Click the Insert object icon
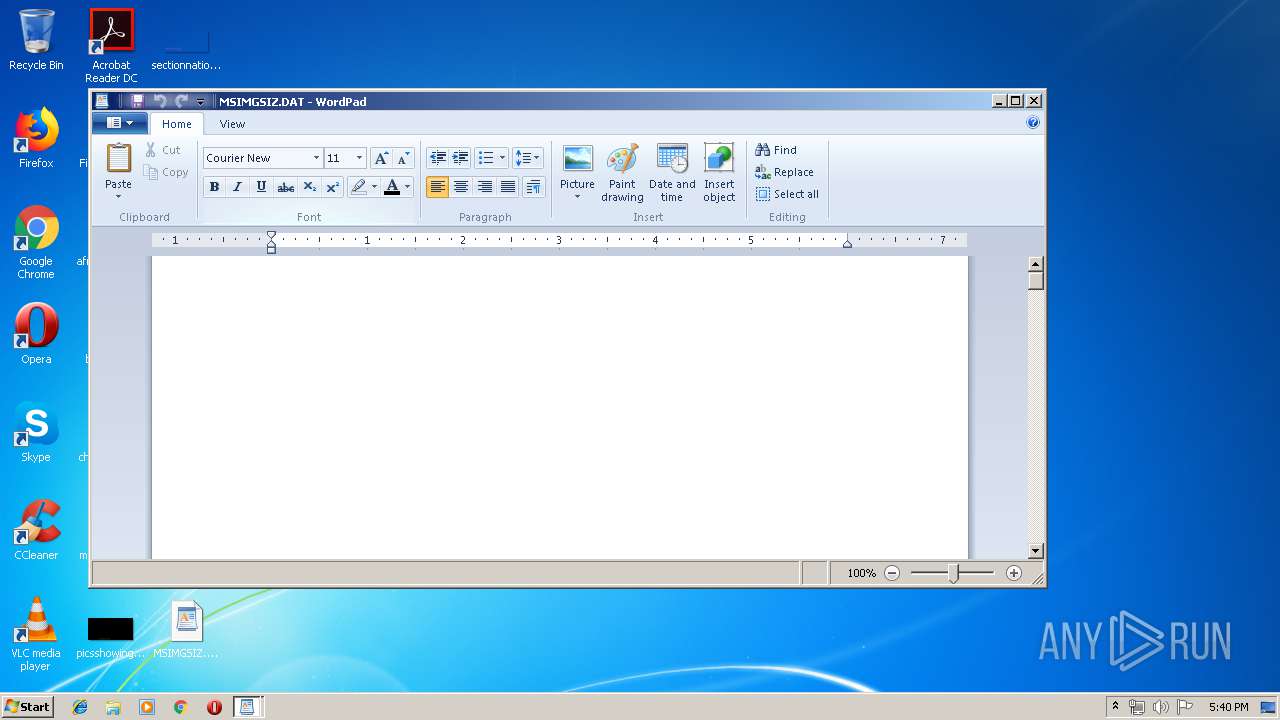 tap(719, 159)
